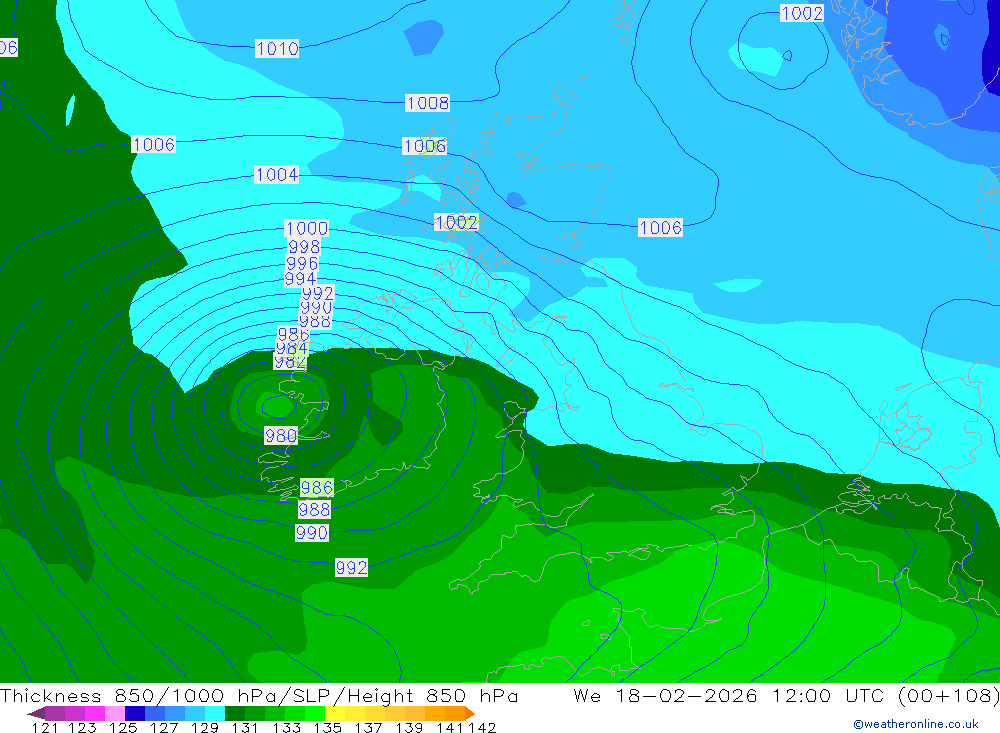This screenshot has height=733, width=1000.
Task: Click the 986 label below the low center
Action: 316,488
